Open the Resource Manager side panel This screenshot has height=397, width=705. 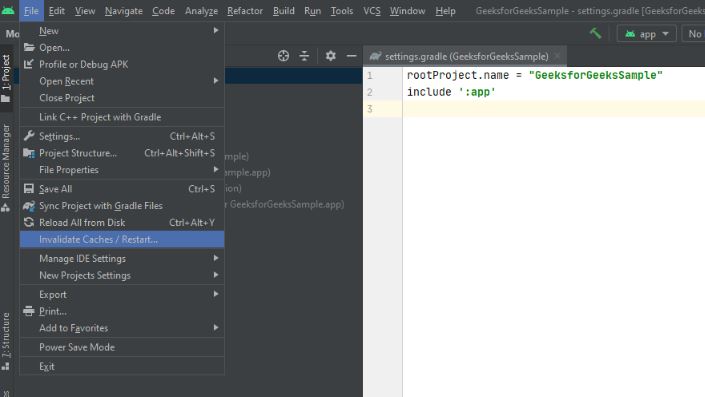tap(6, 167)
